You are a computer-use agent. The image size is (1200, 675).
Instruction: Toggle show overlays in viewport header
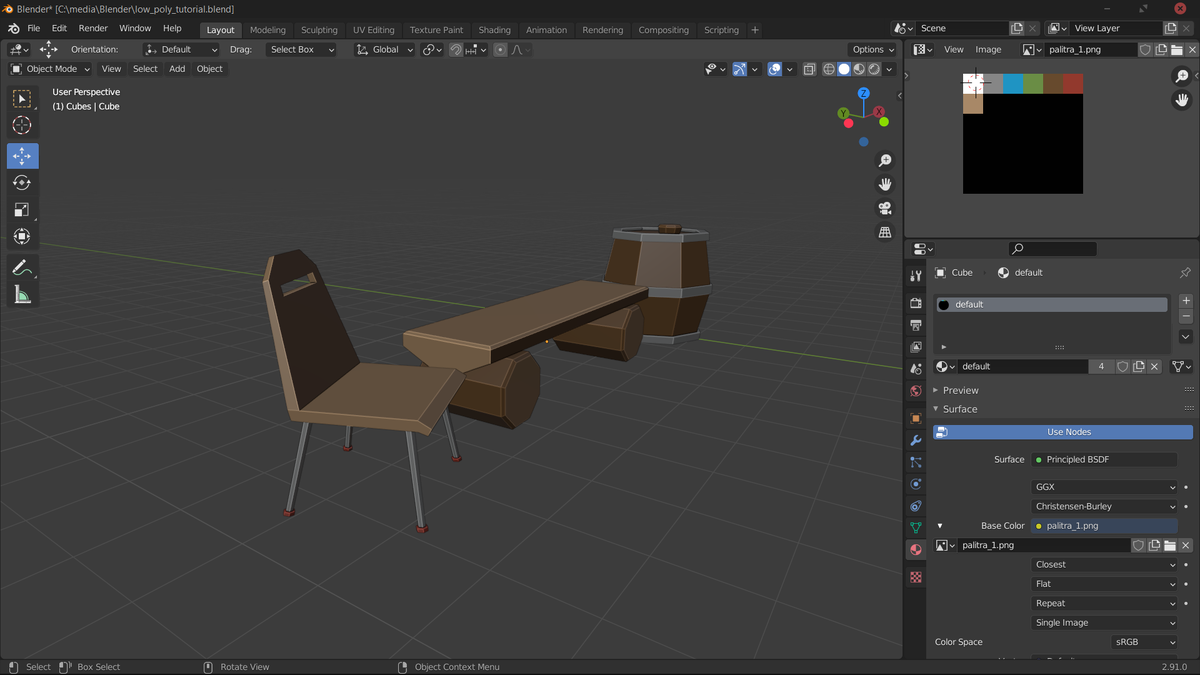pyautogui.click(x=775, y=69)
